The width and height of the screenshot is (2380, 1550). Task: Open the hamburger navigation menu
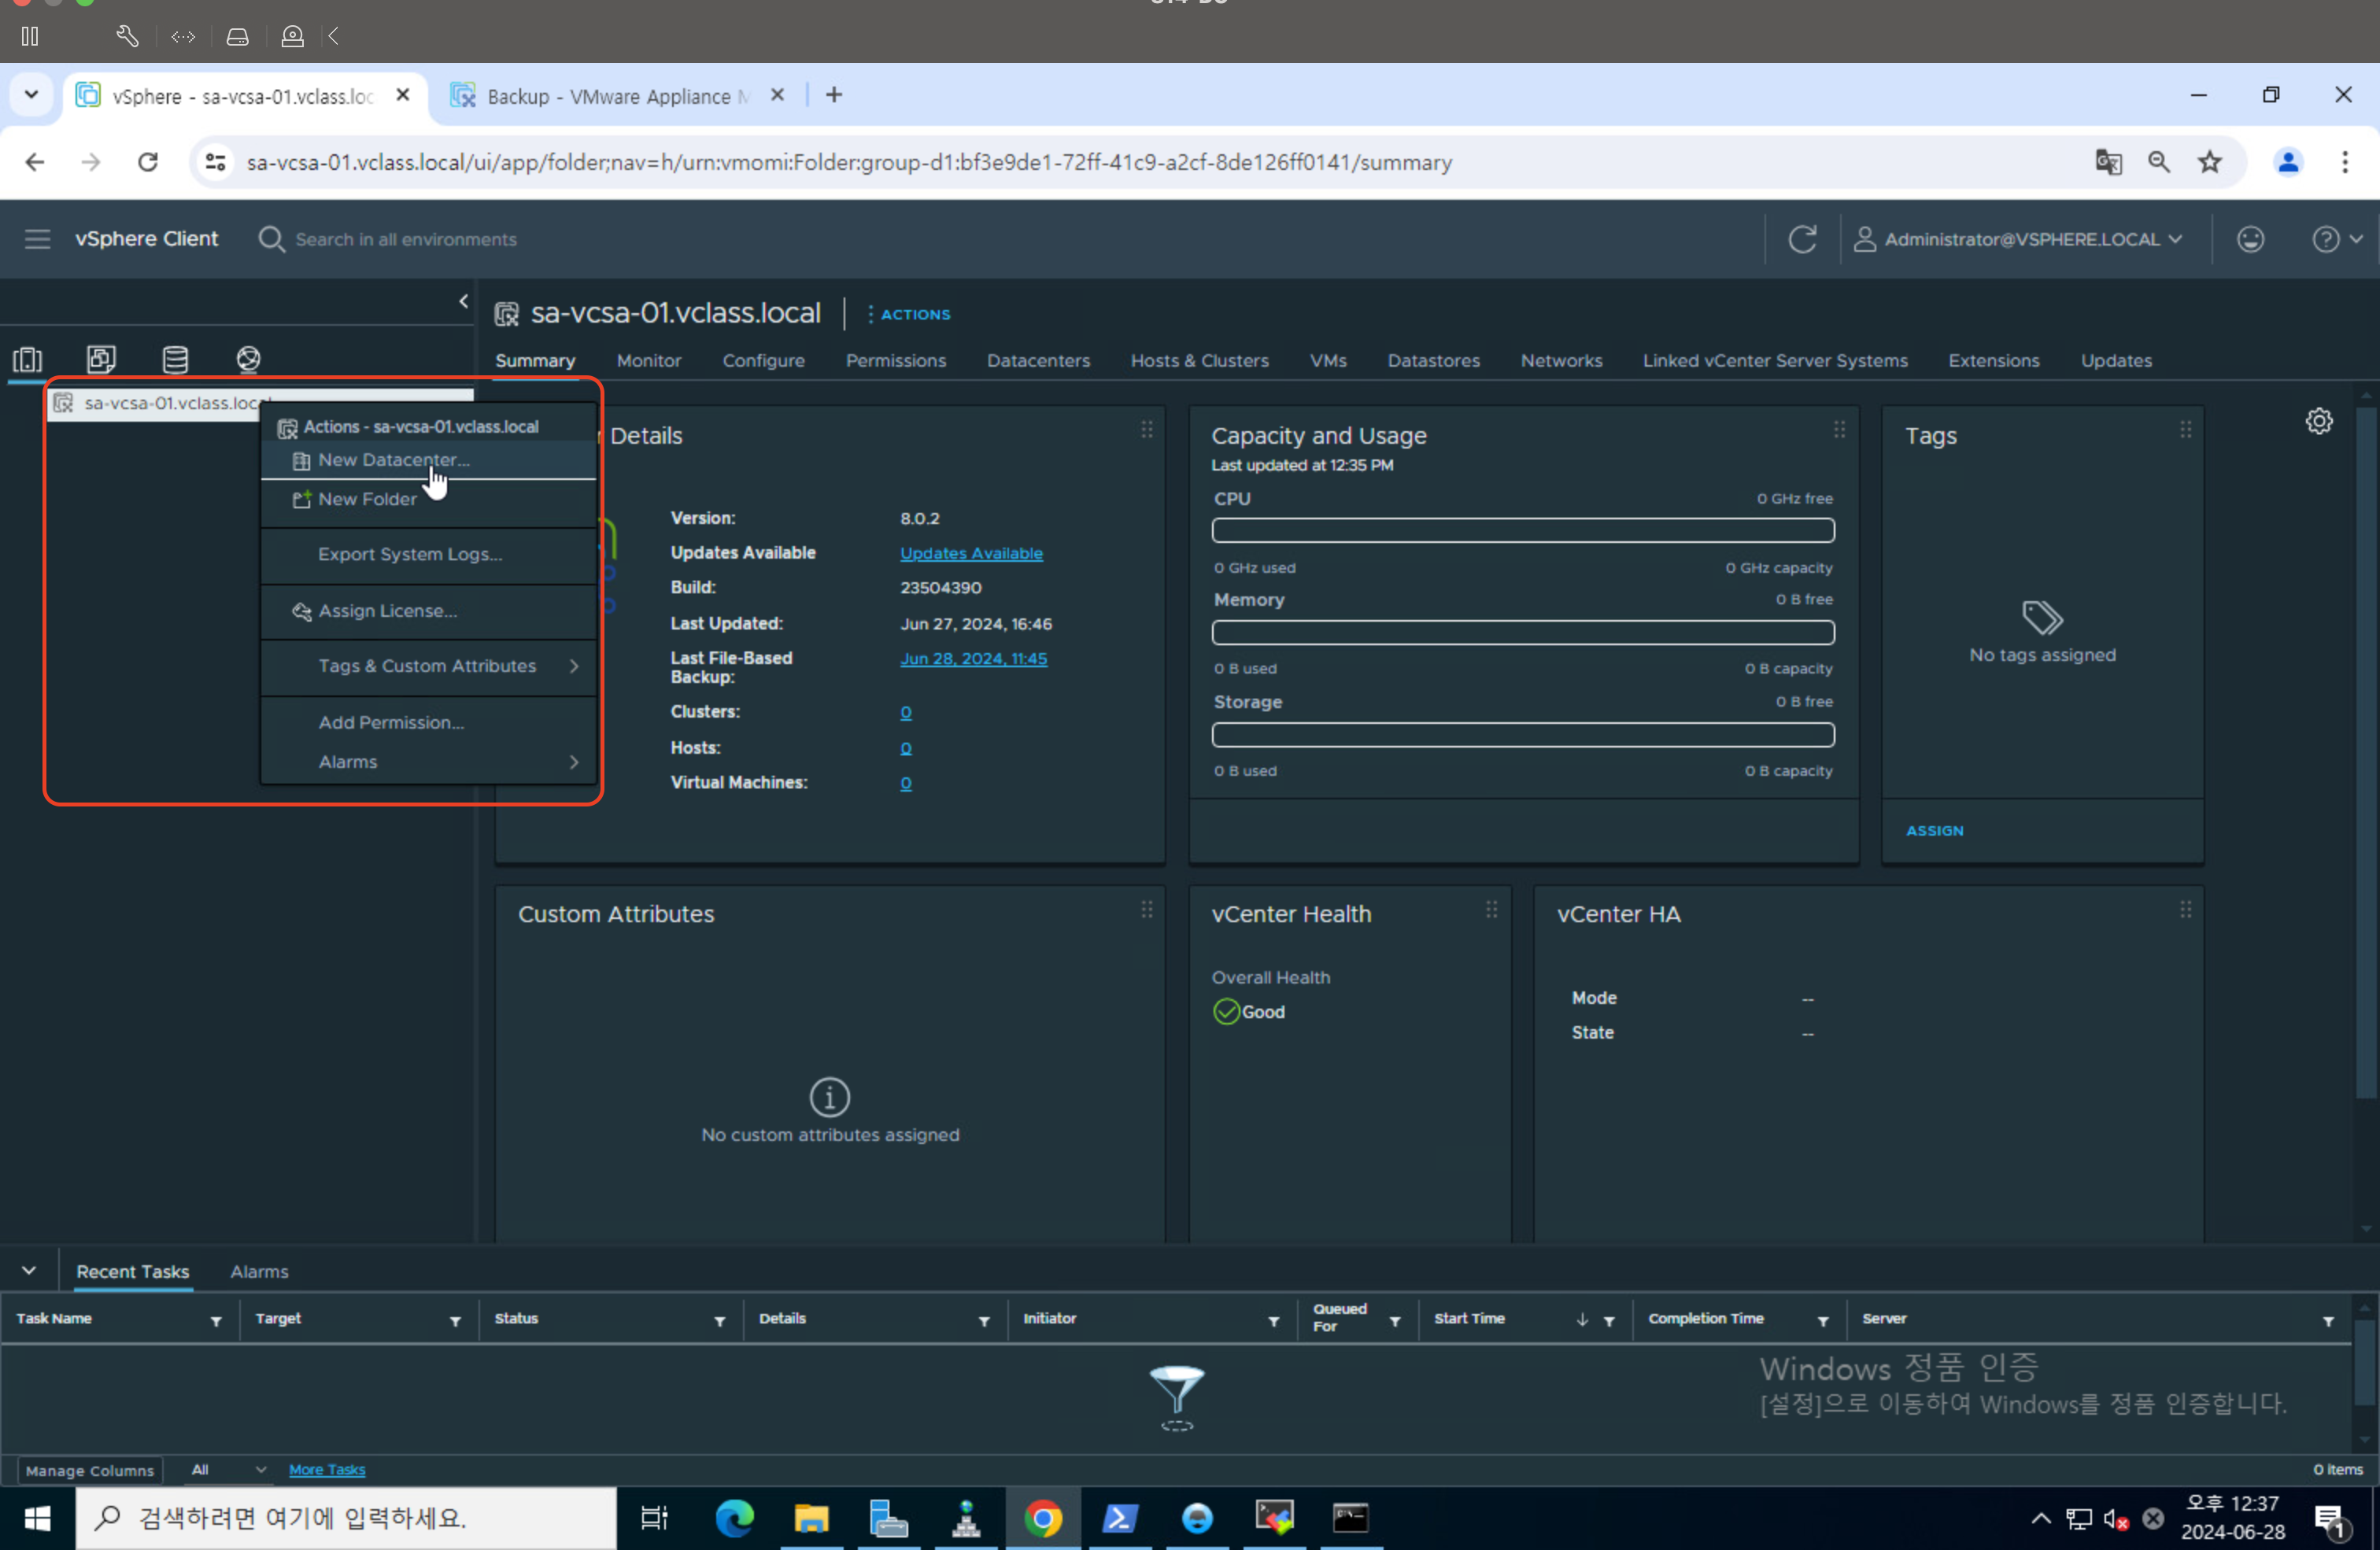coord(37,239)
